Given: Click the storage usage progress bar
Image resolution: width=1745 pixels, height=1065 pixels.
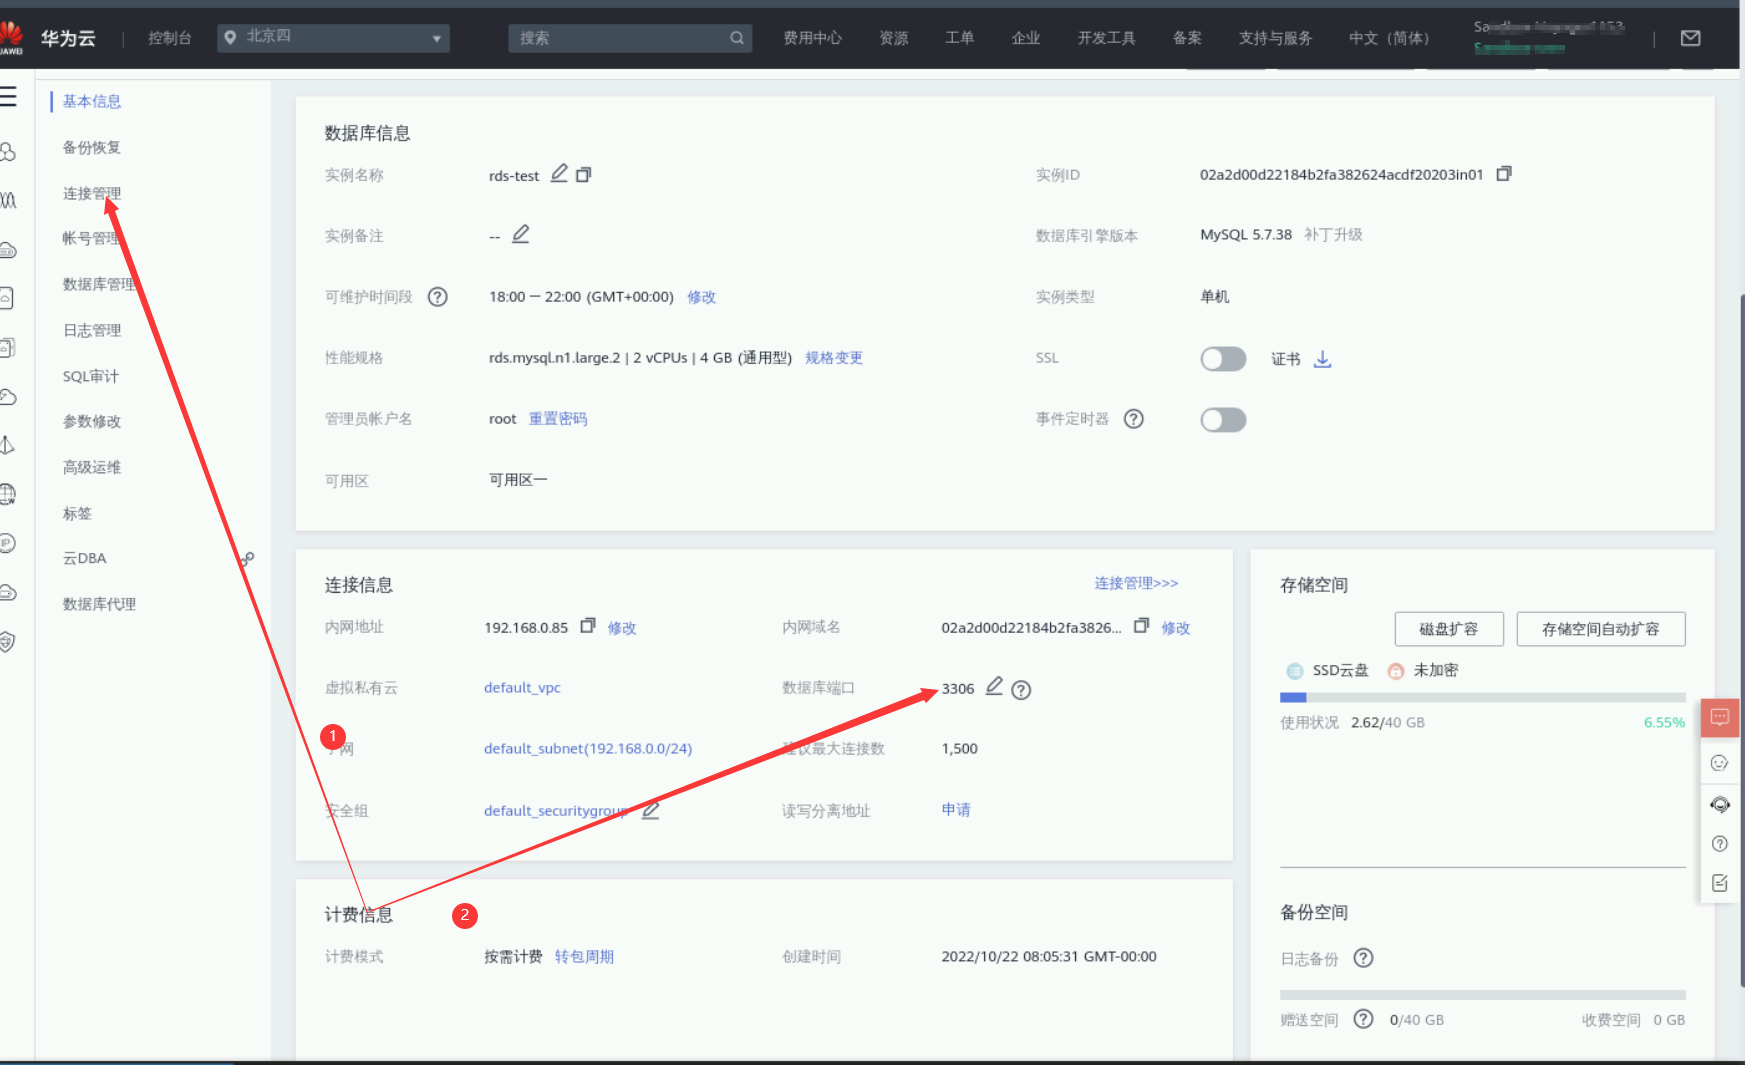Looking at the screenshot, I should (1483, 697).
